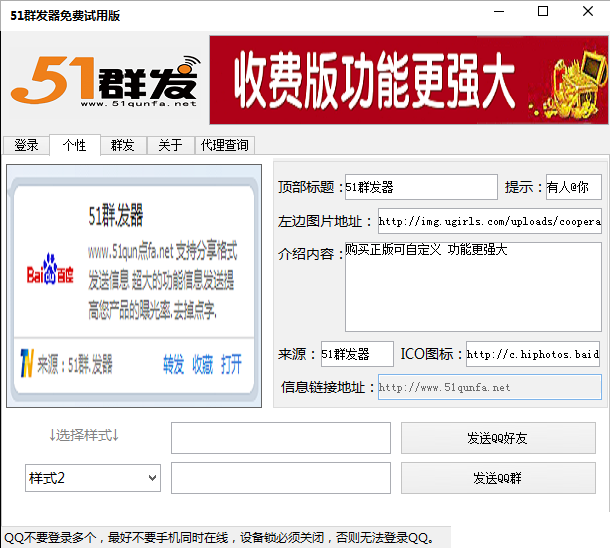Open the 群发 tab
This screenshot has height=548, width=610.
pos(123,145)
